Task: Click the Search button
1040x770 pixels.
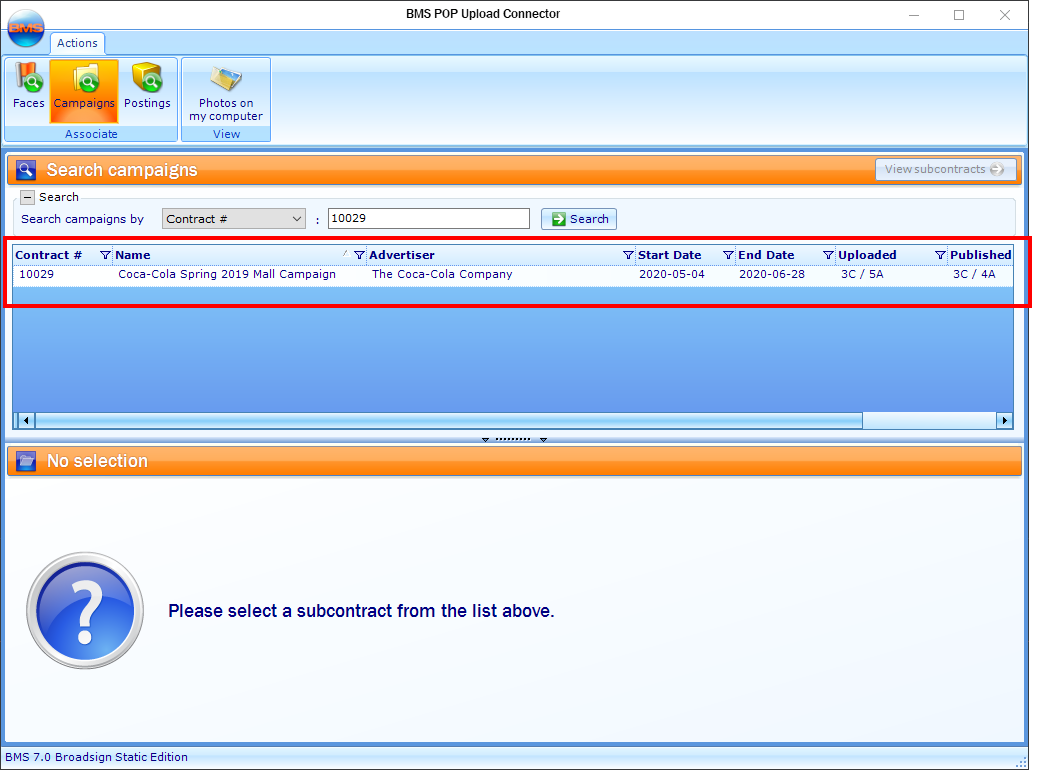Action: pos(579,219)
